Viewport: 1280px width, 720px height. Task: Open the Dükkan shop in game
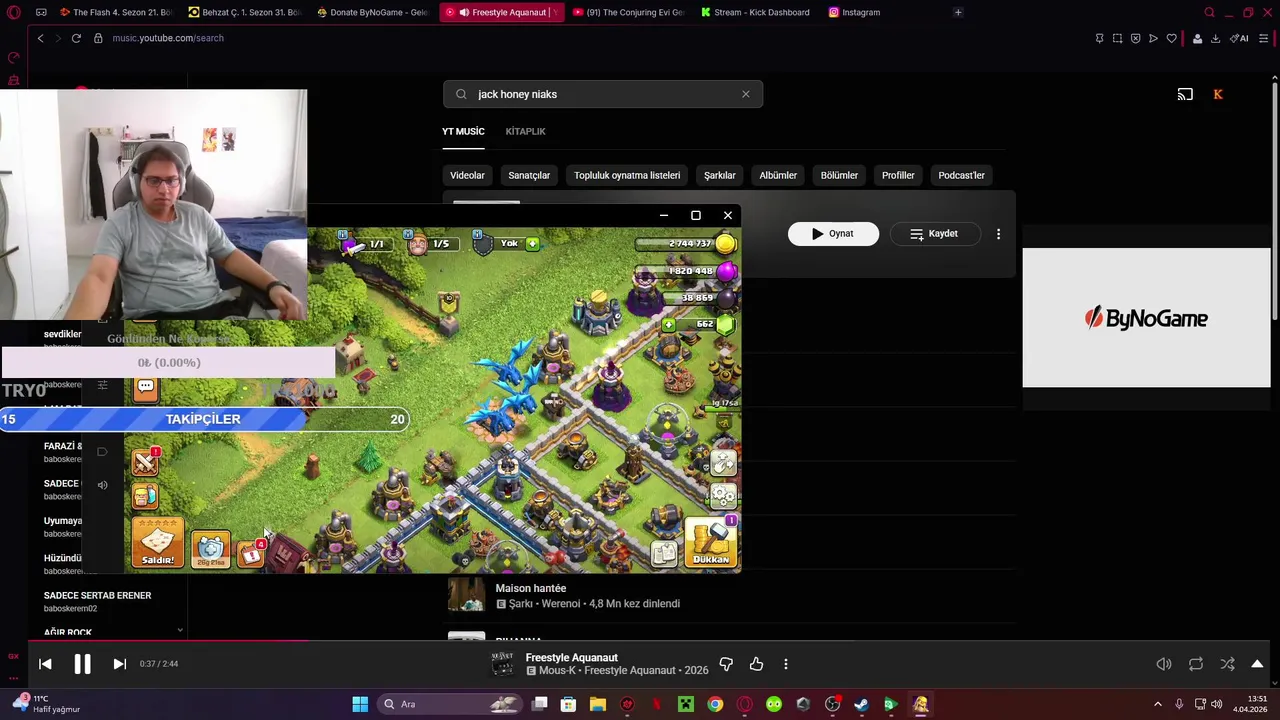(x=711, y=542)
